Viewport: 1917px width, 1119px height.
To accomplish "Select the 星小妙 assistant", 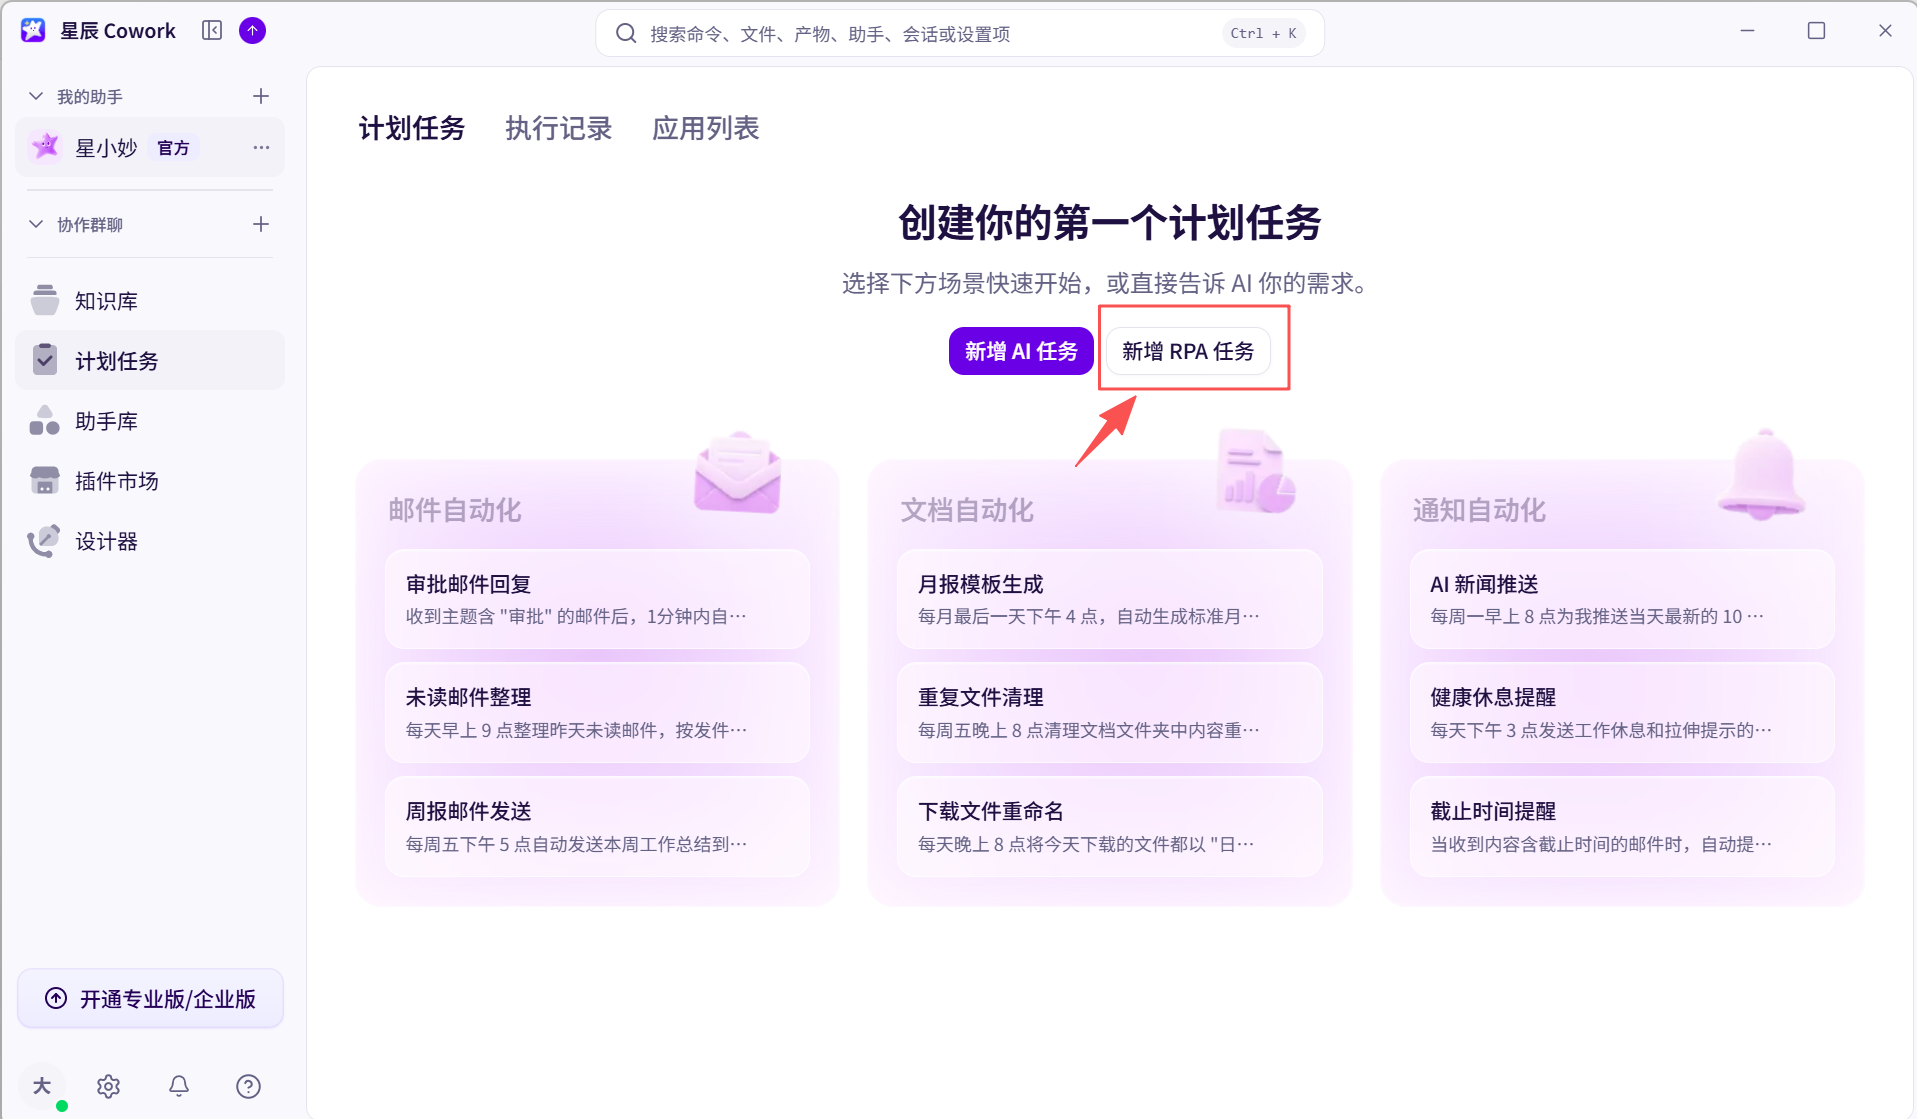I will point(150,148).
